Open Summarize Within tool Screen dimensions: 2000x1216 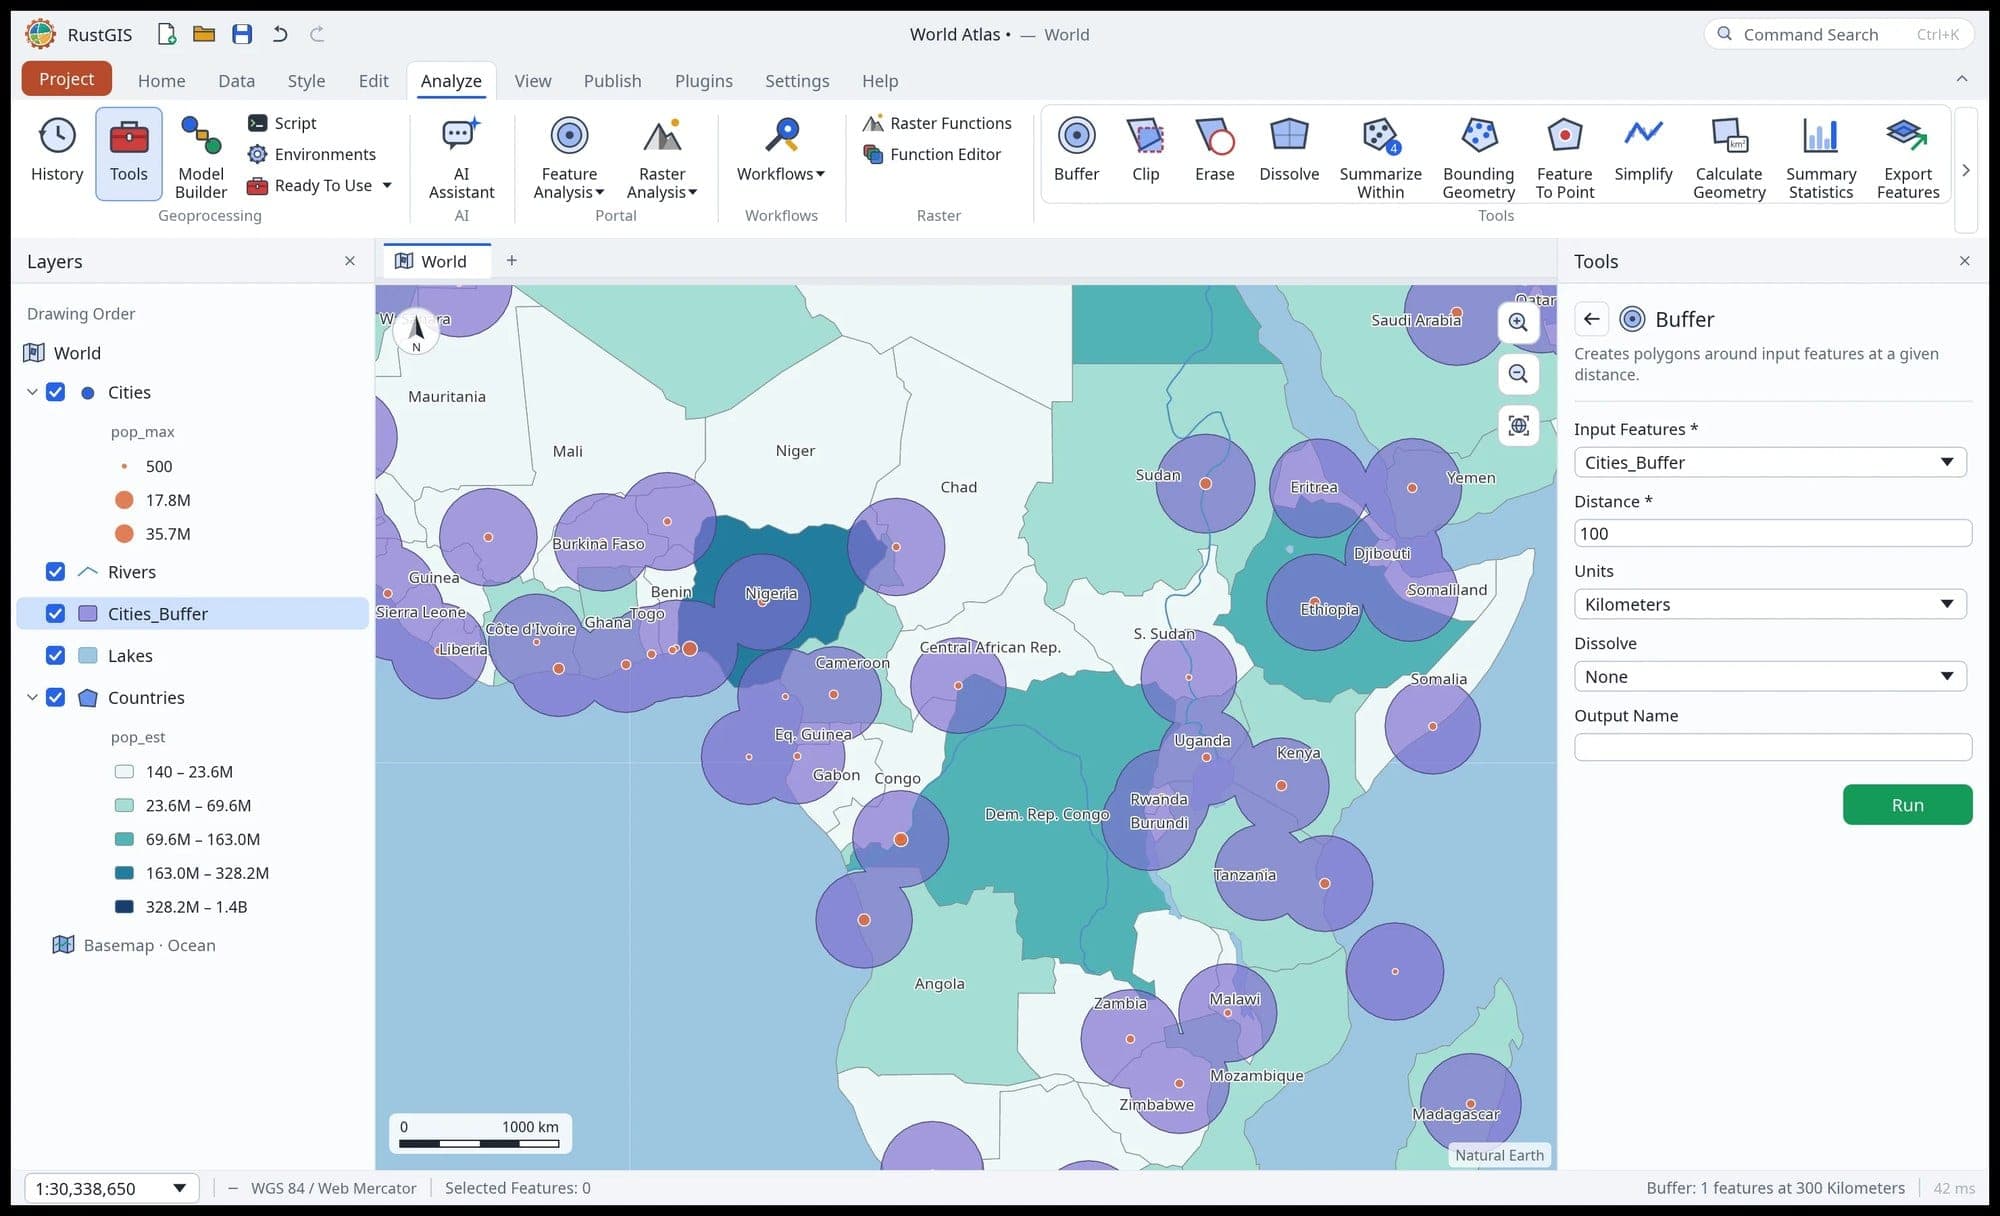1380,157
